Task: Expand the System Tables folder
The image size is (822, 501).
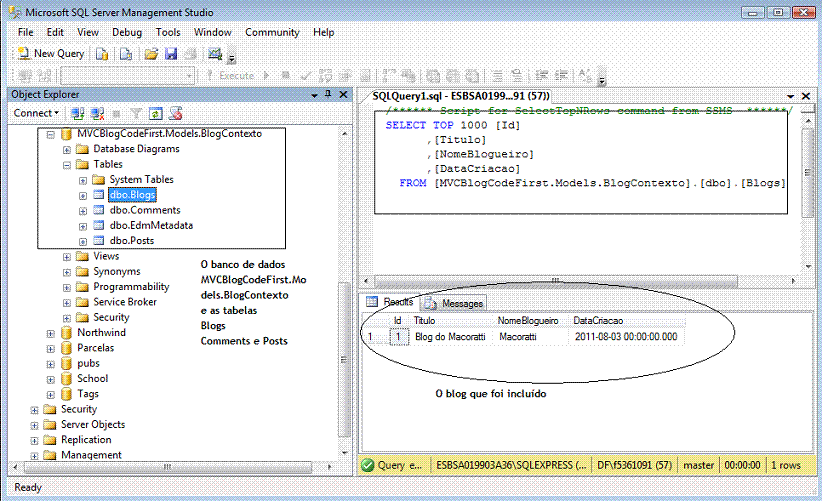Action: point(83,180)
